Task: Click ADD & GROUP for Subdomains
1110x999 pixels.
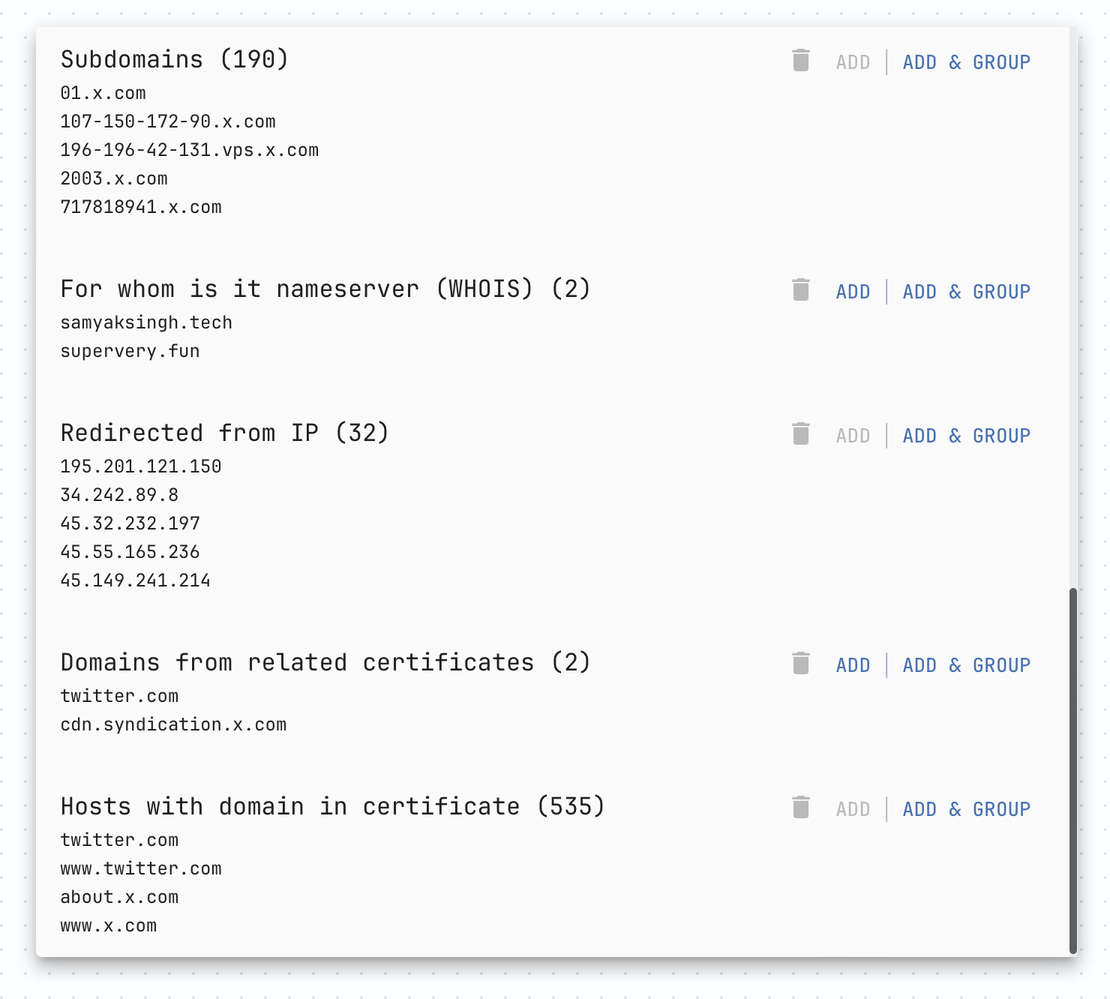Action: 966,61
